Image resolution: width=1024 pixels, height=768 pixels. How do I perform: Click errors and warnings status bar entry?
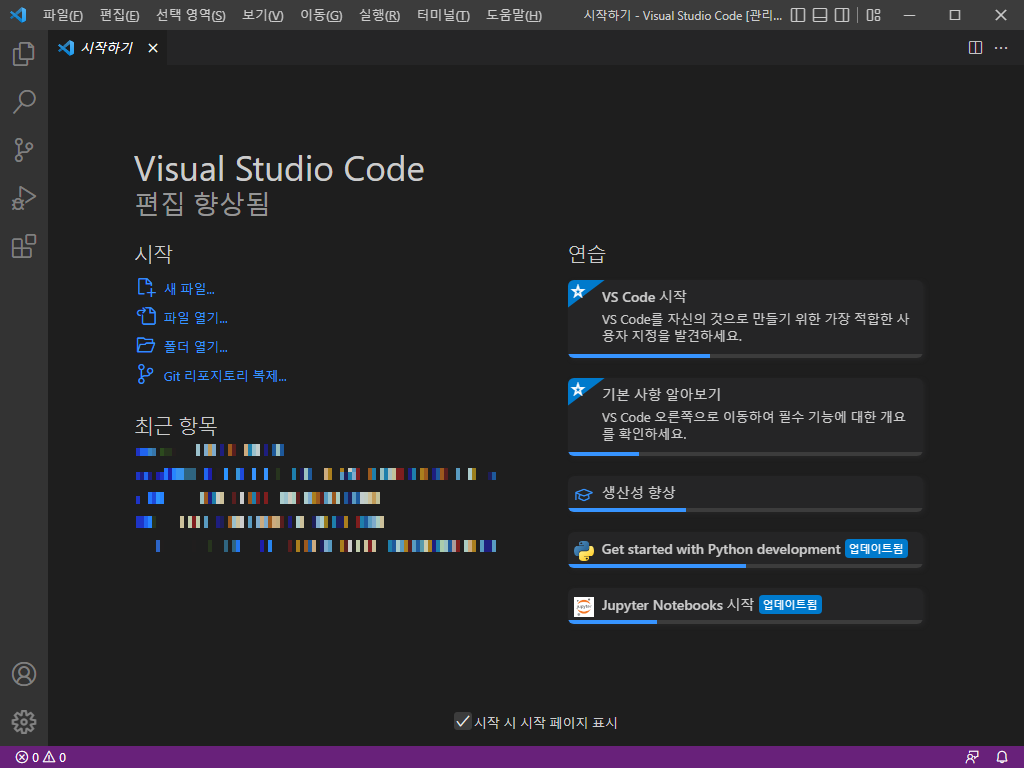point(41,758)
